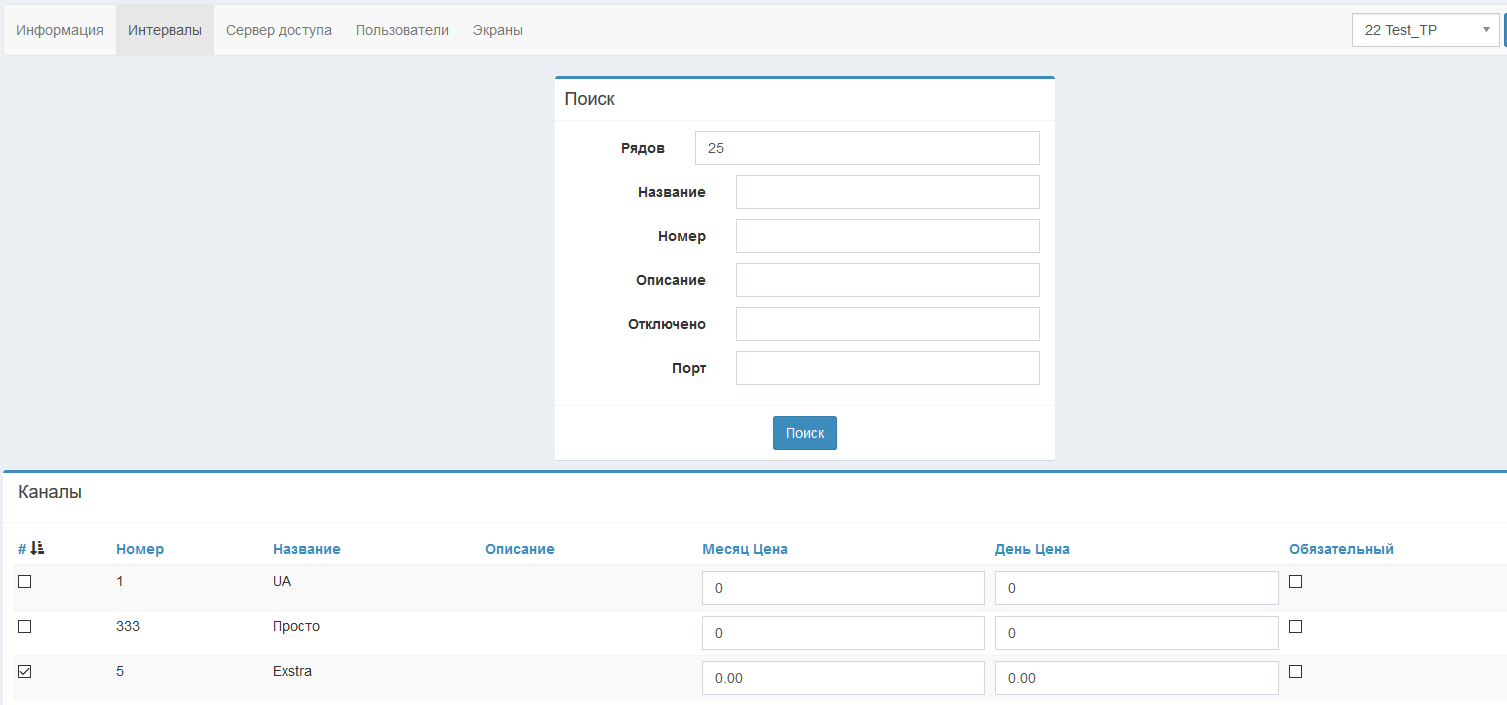The height and width of the screenshot is (705, 1507).
Task: Sort table by Название column header
Action: [306, 549]
